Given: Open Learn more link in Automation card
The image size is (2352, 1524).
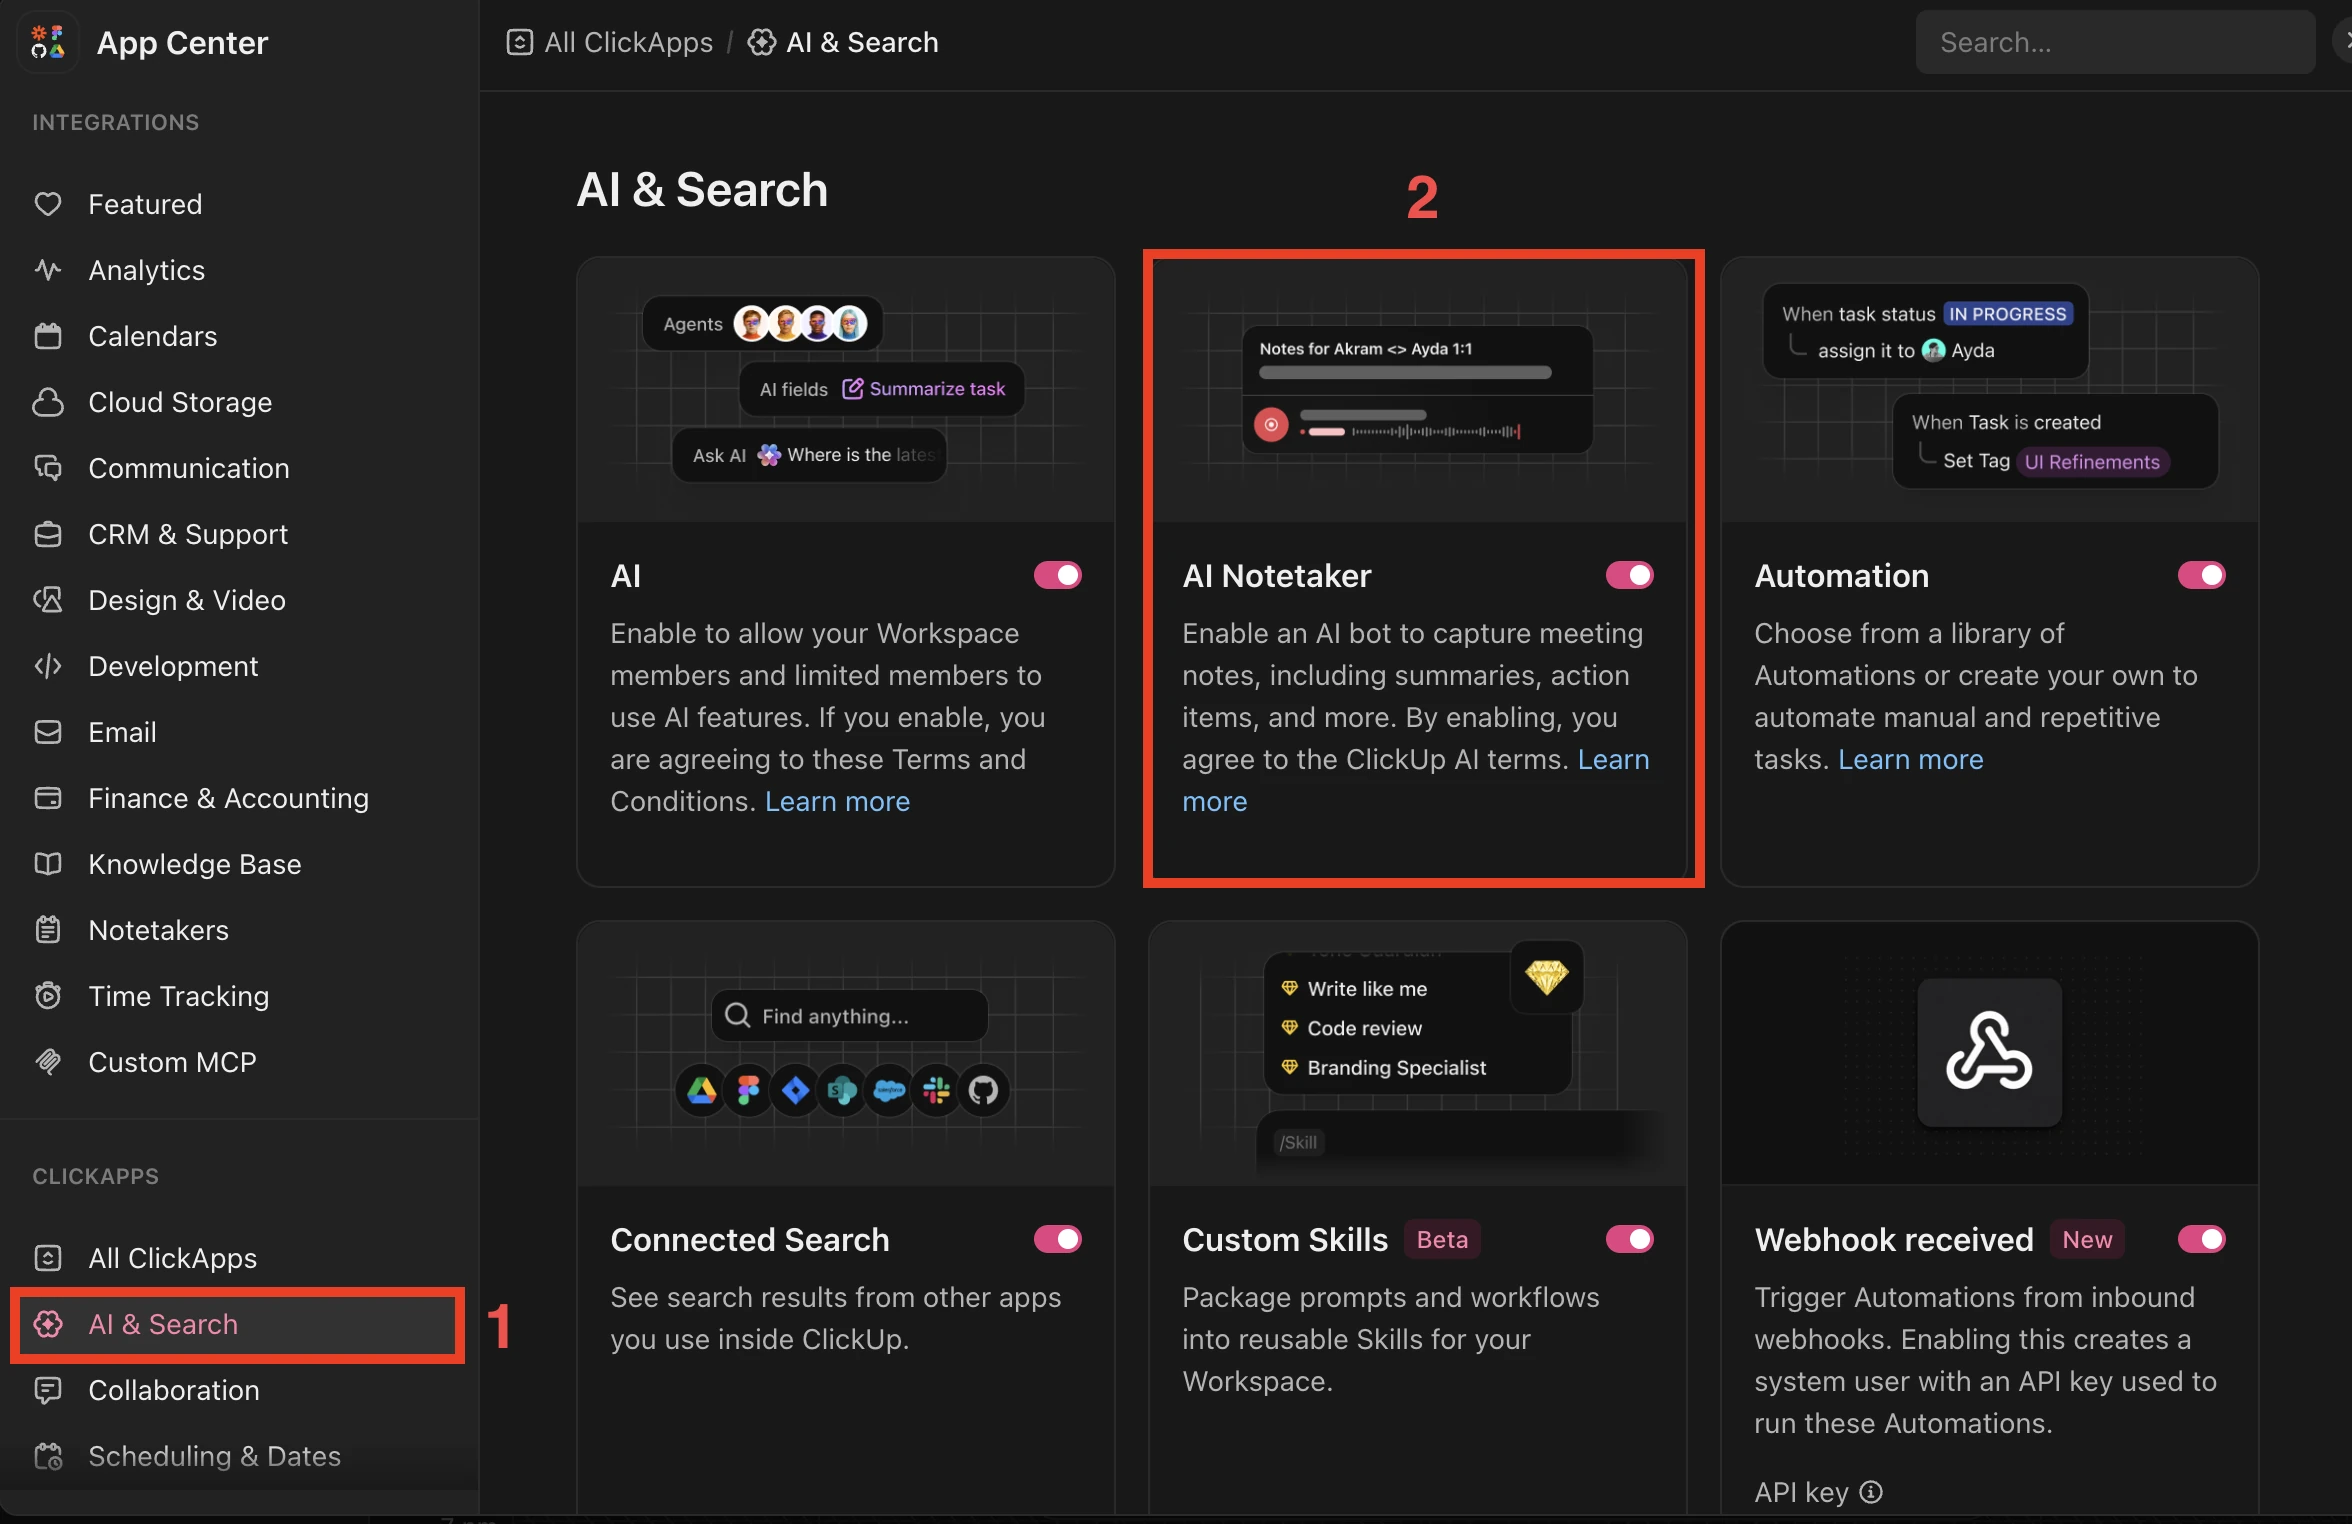Looking at the screenshot, I should pyautogui.click(x=1911, y=760).
